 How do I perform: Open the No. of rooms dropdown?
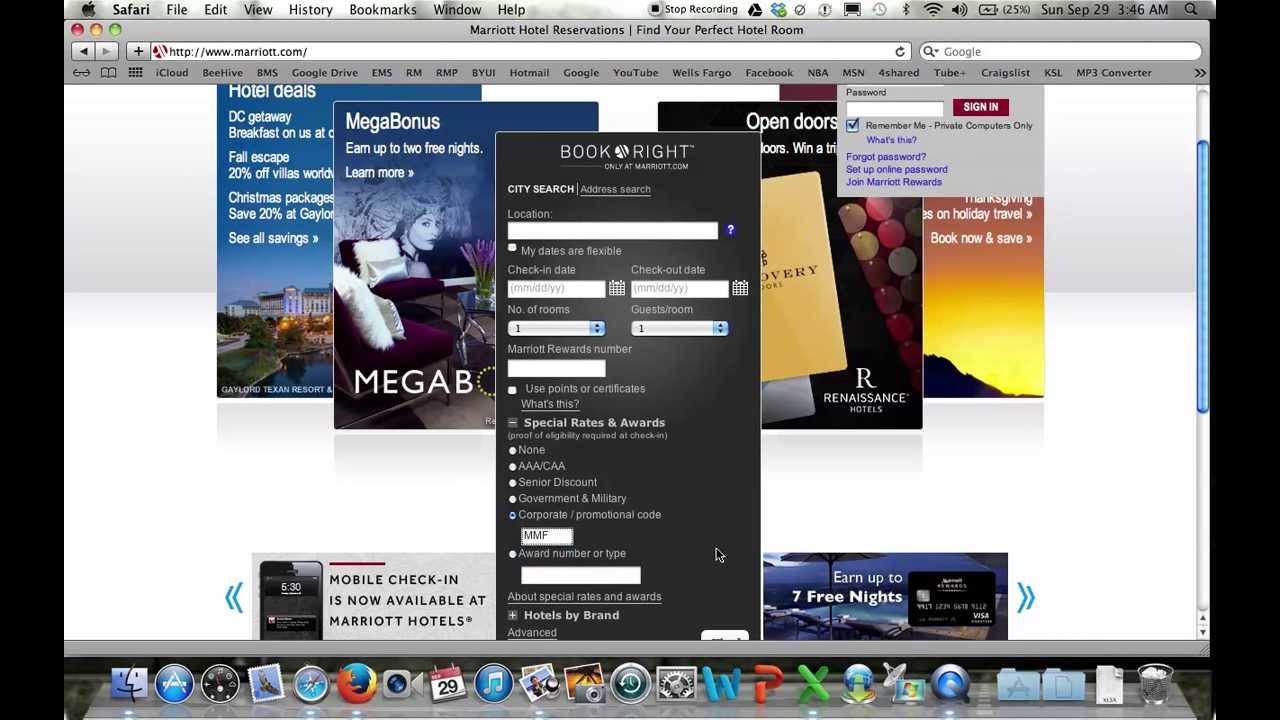coord(556,329)
